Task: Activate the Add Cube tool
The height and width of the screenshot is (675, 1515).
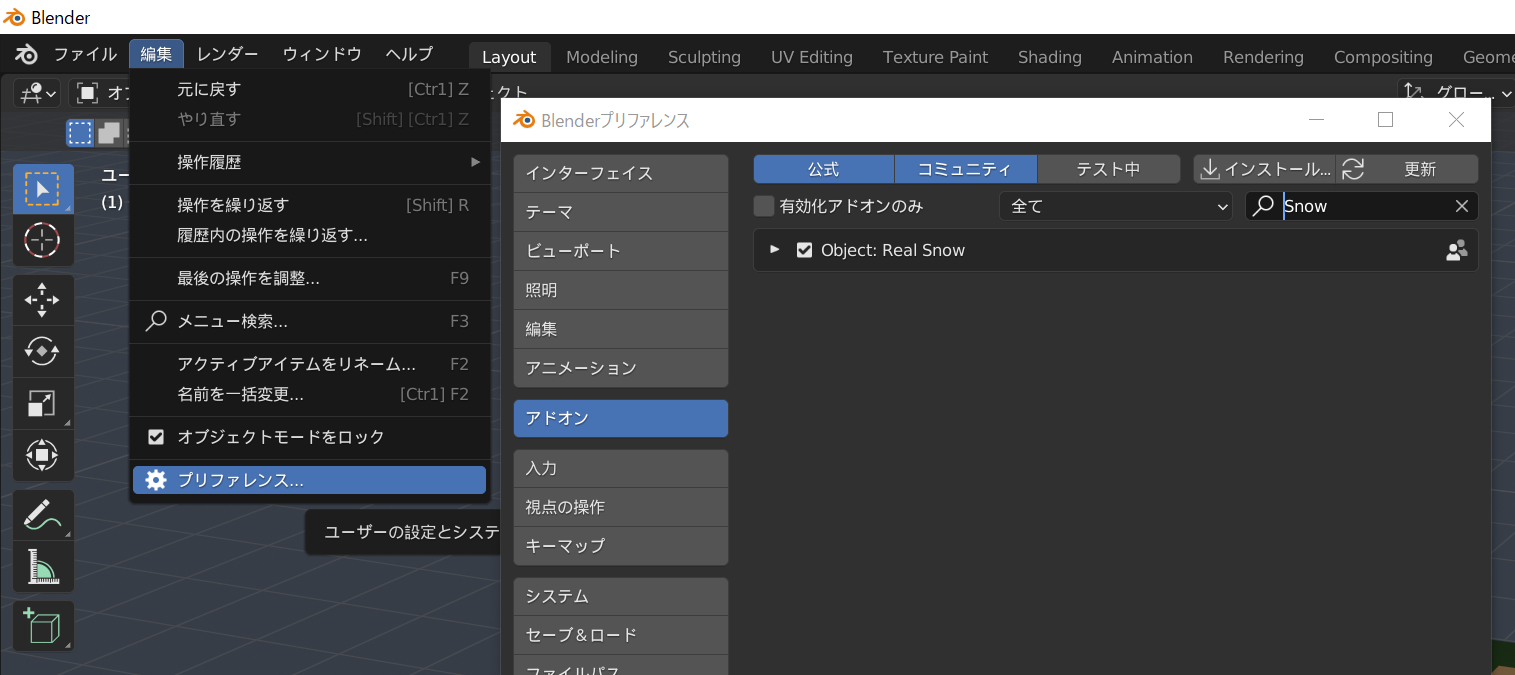Action: tap(42, 626)
